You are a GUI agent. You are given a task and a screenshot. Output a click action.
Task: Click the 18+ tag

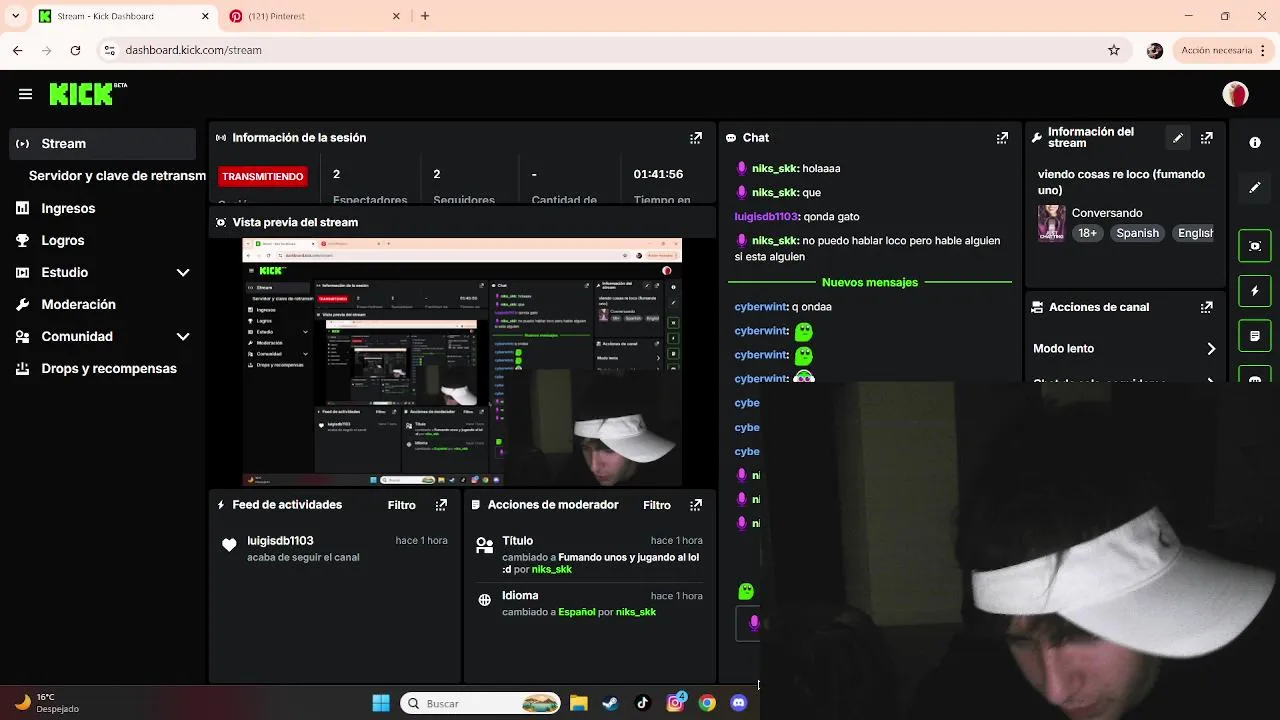point(1087,233)
